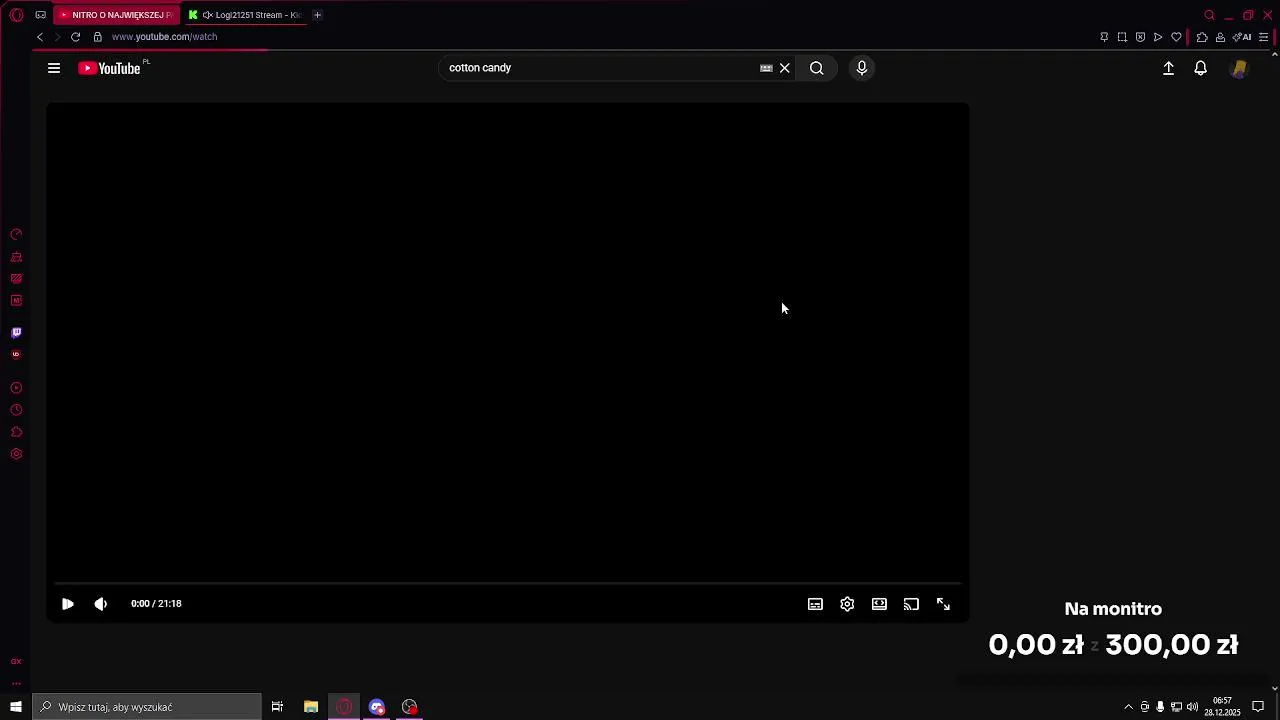The image size is (1280, 720).
Task: Open the red circular sidebar messenger icon
Action: (16, 355)
